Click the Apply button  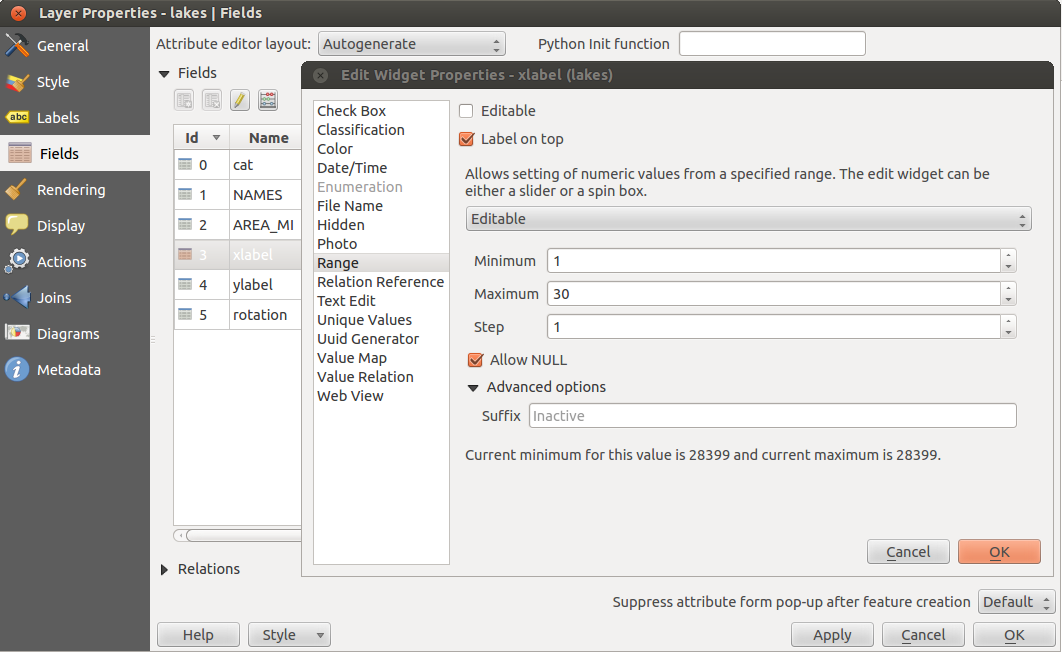[832, 635]
